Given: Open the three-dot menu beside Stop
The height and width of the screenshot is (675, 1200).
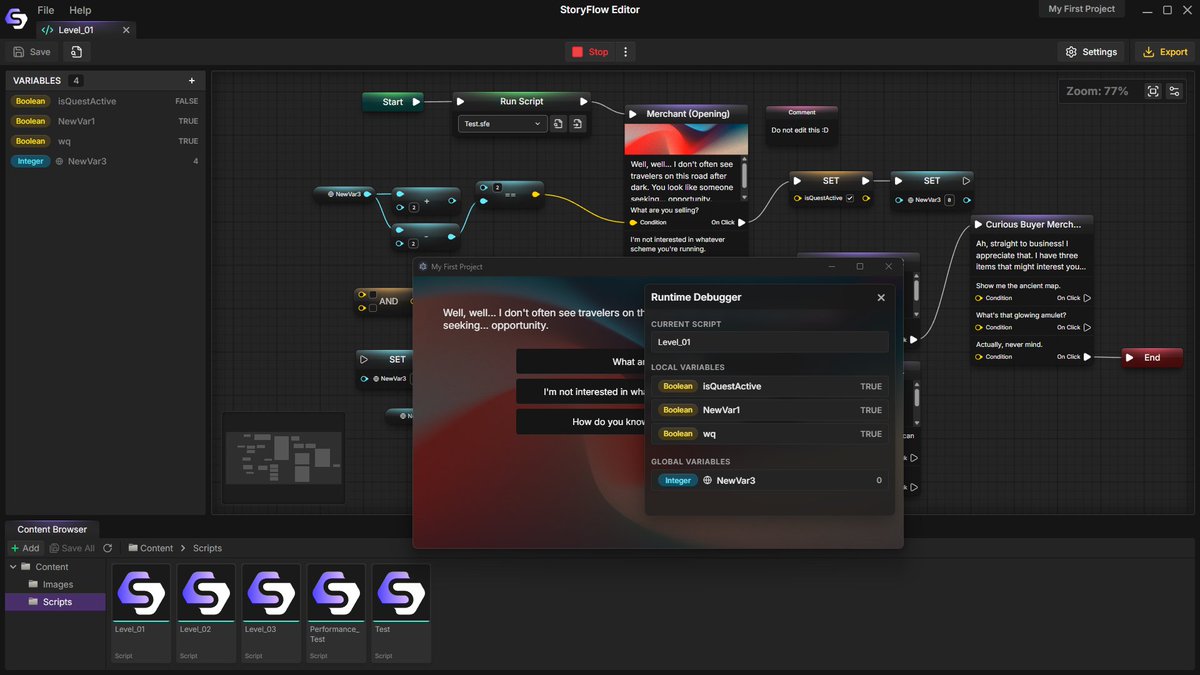Looking at the screenshot, I should pos(626,51).
